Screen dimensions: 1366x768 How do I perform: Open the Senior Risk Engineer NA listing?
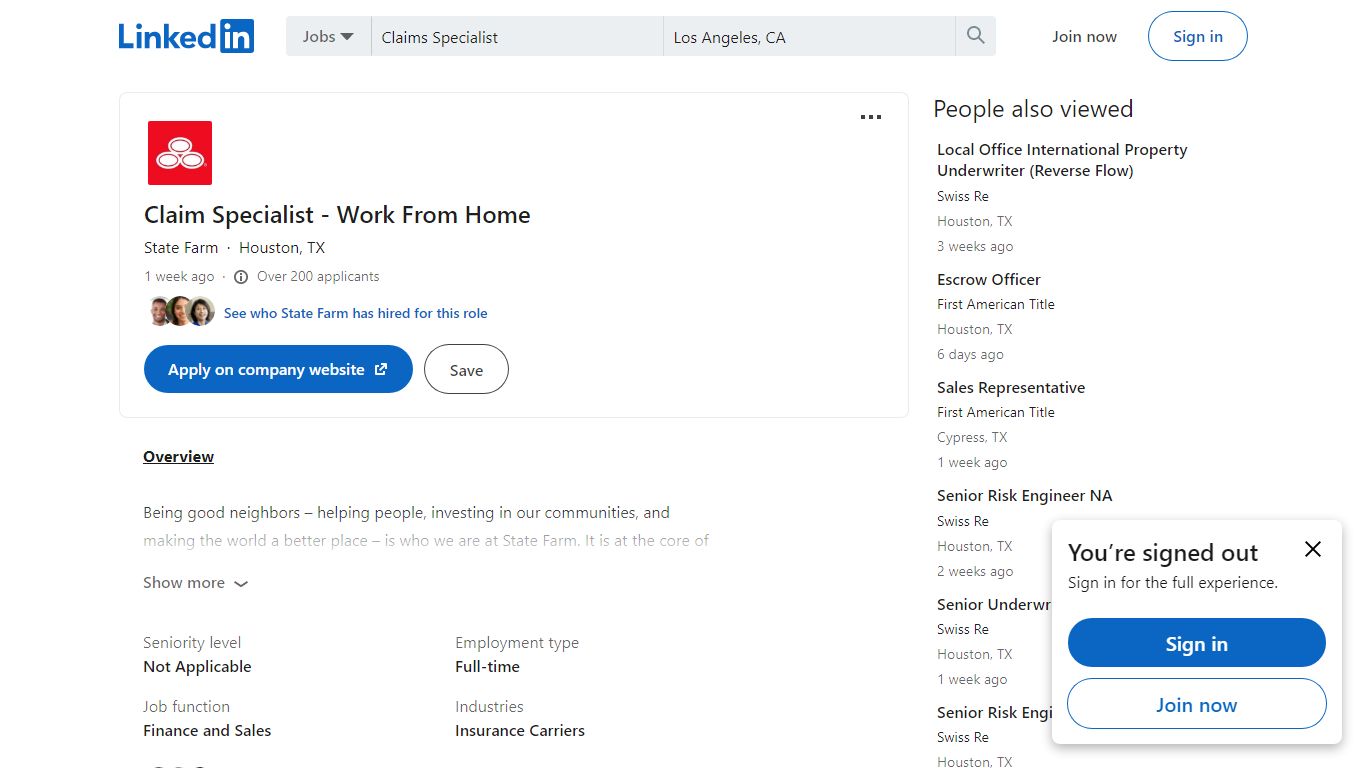[x=1024, y=496]
